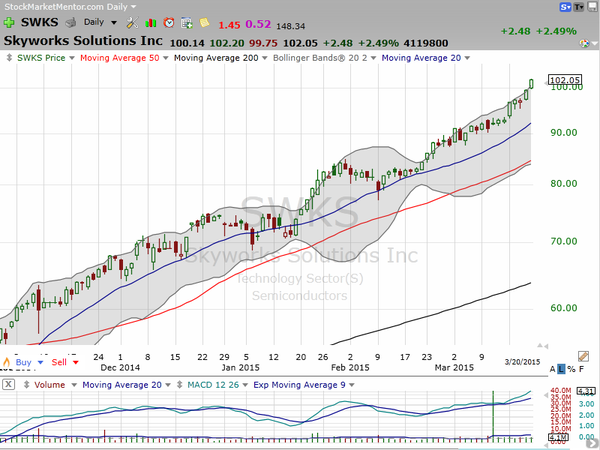
Task: Click the 4.1M volume value label
Action: tap(558, 437)
